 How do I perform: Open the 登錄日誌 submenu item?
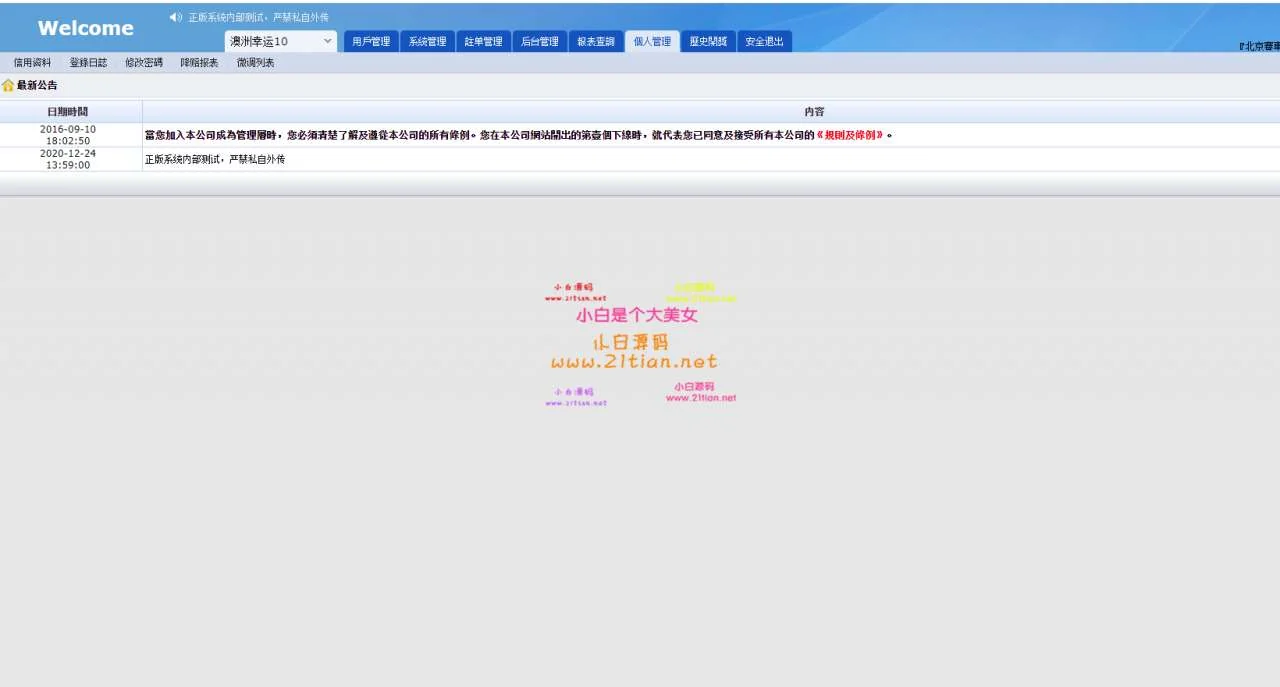coord(88,63)
